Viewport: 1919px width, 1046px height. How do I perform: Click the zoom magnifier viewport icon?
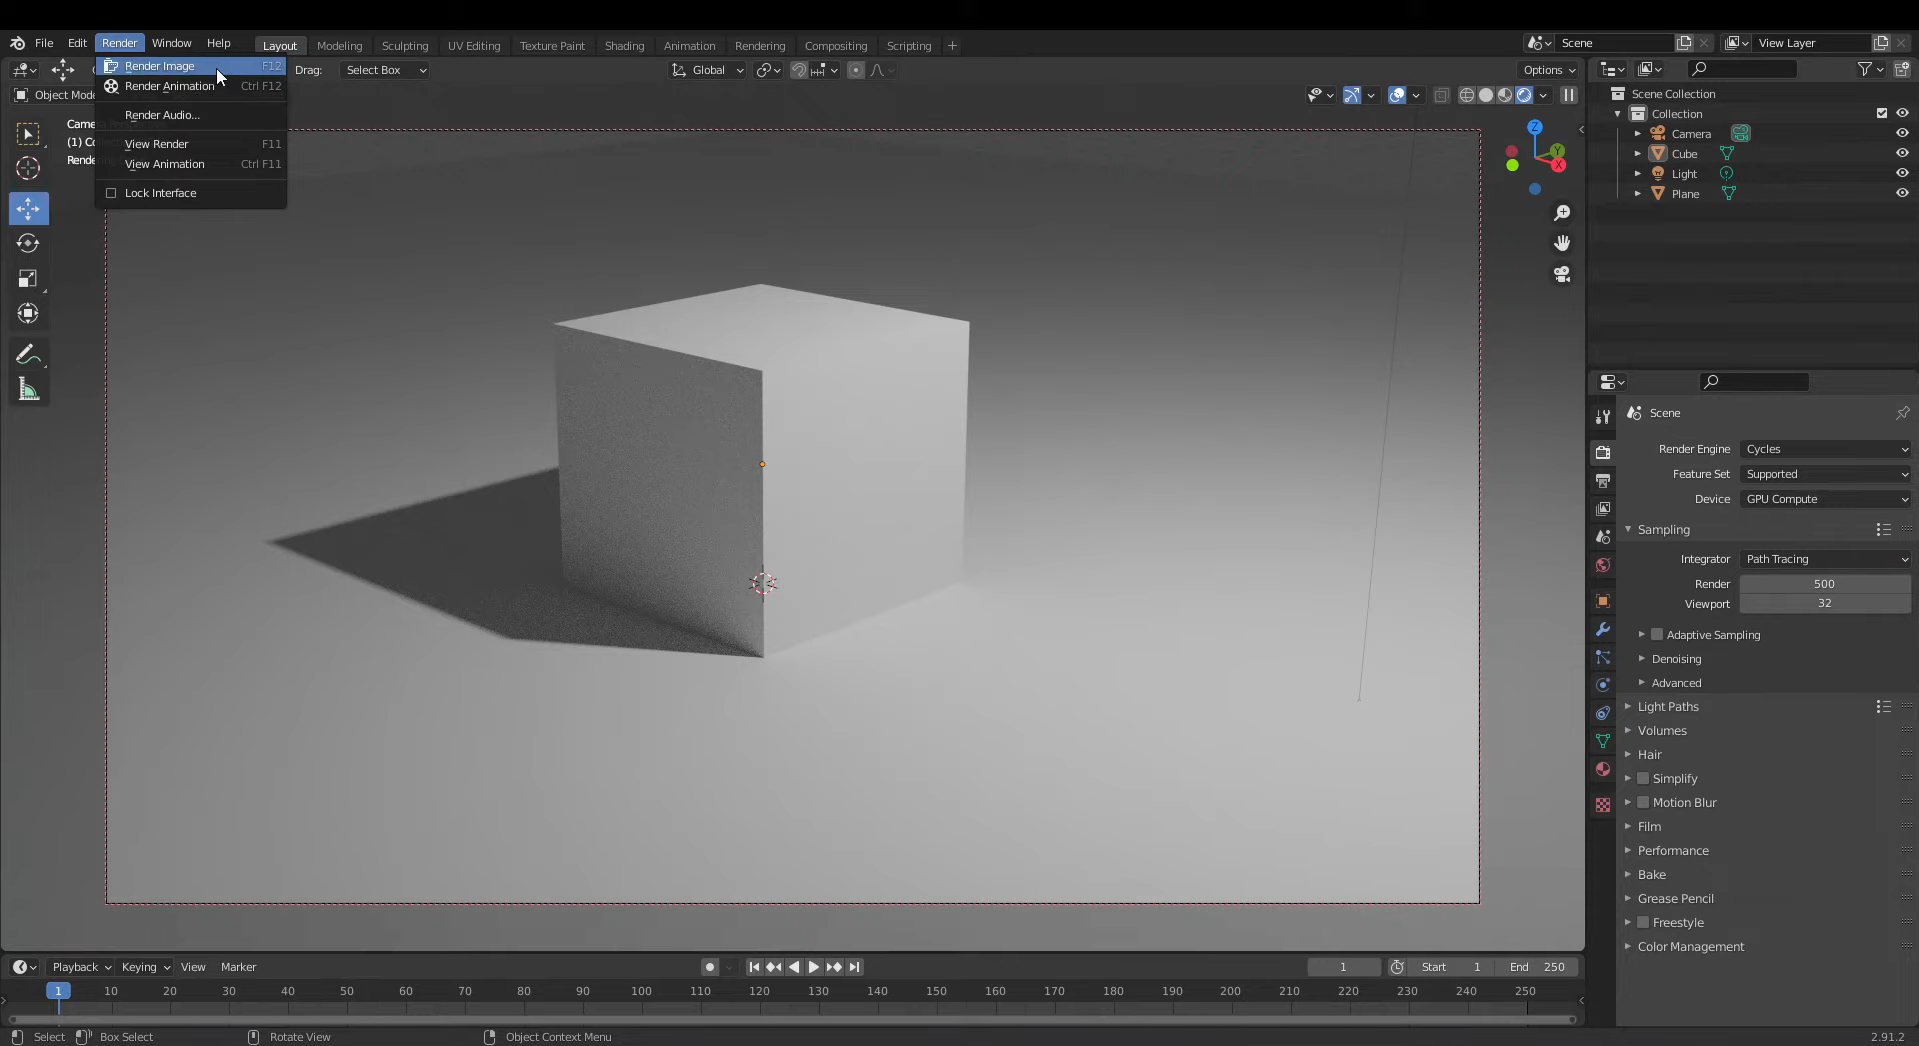click(1562, 213)
